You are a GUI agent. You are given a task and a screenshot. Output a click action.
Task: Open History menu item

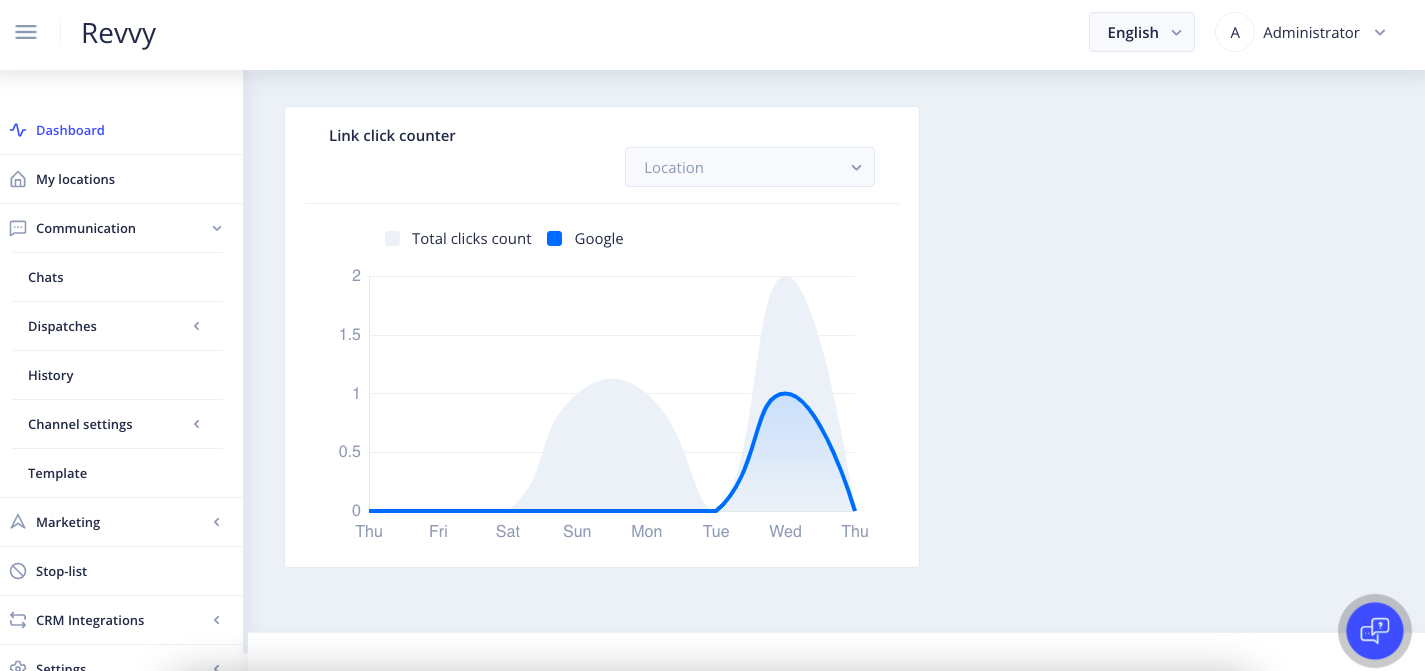pos(51,375)
